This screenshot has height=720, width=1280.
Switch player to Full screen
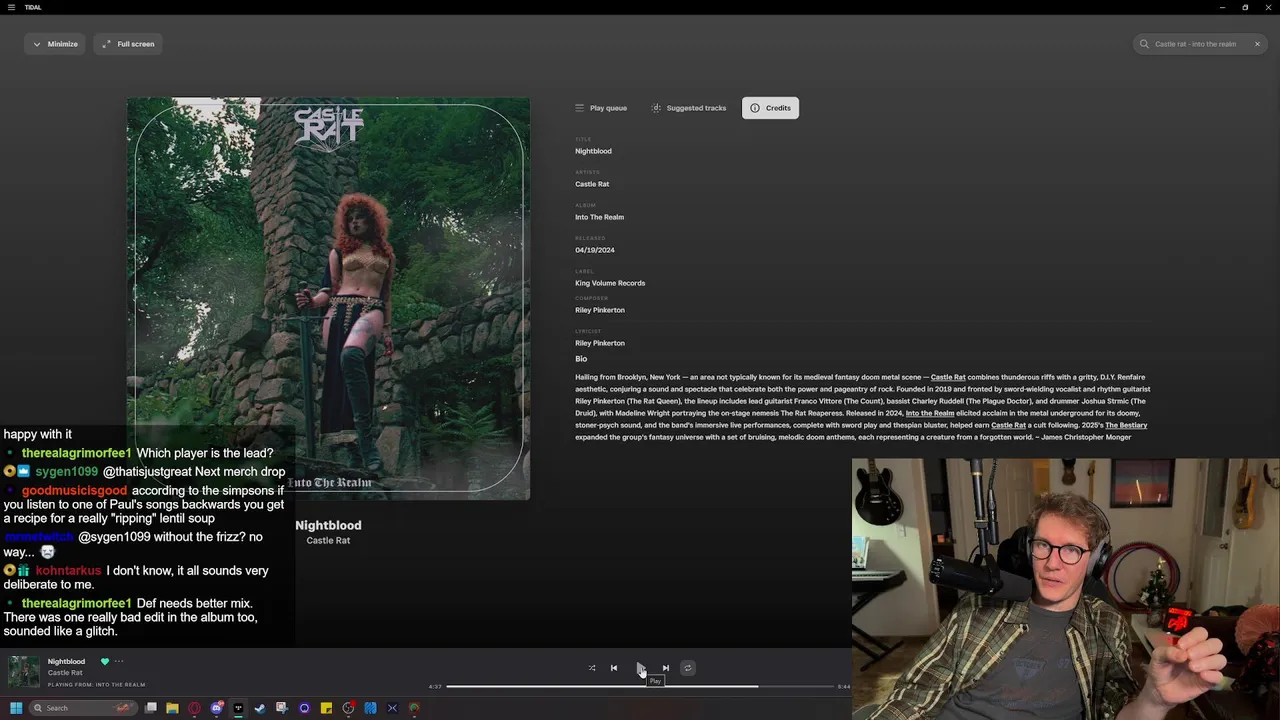(x=128, y=44)
